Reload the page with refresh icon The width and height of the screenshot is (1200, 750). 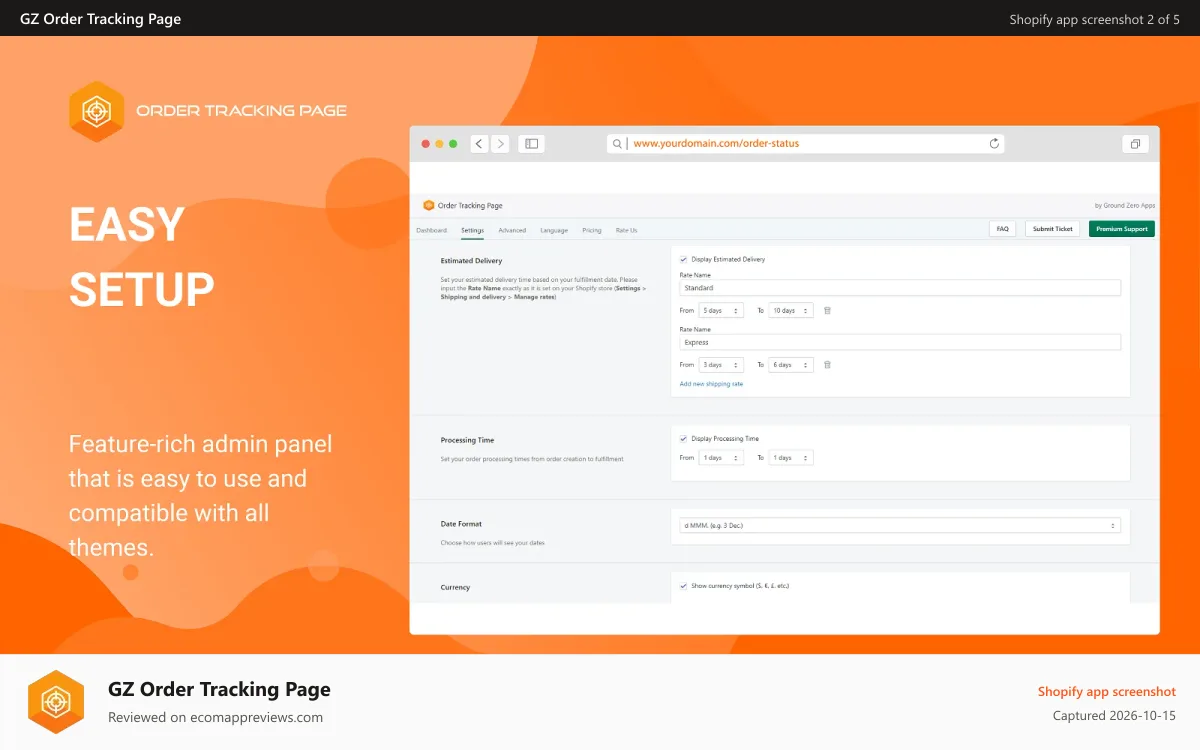point(994,143)
